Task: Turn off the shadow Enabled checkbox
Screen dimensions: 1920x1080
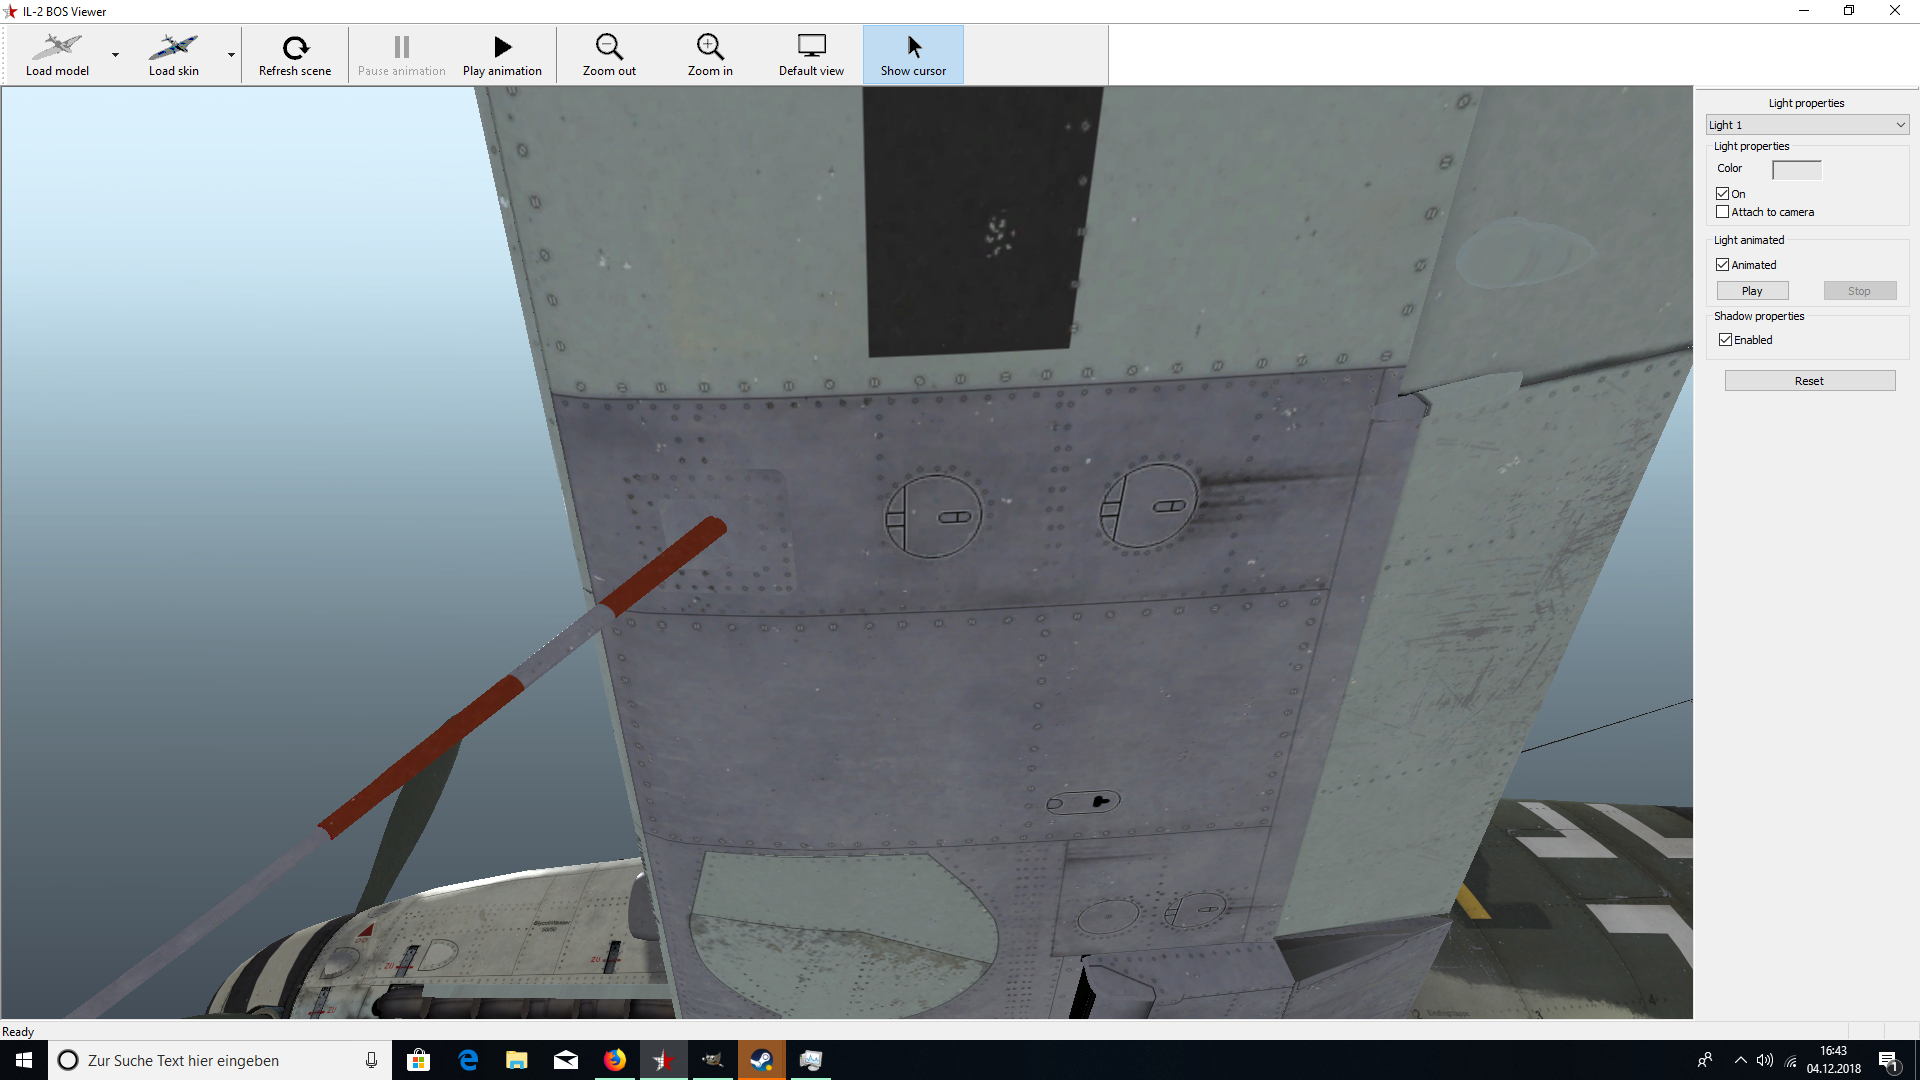Action: click(1725, 340)
